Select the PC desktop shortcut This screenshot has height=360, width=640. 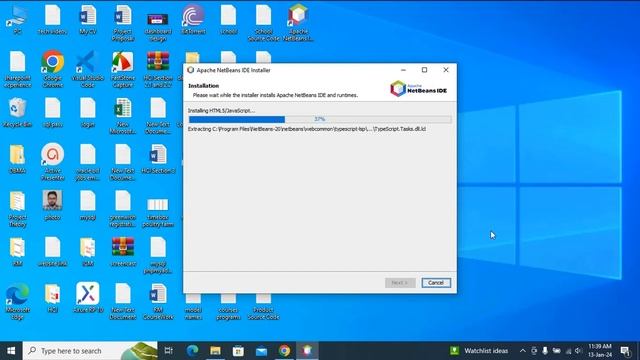coord(17,20)
